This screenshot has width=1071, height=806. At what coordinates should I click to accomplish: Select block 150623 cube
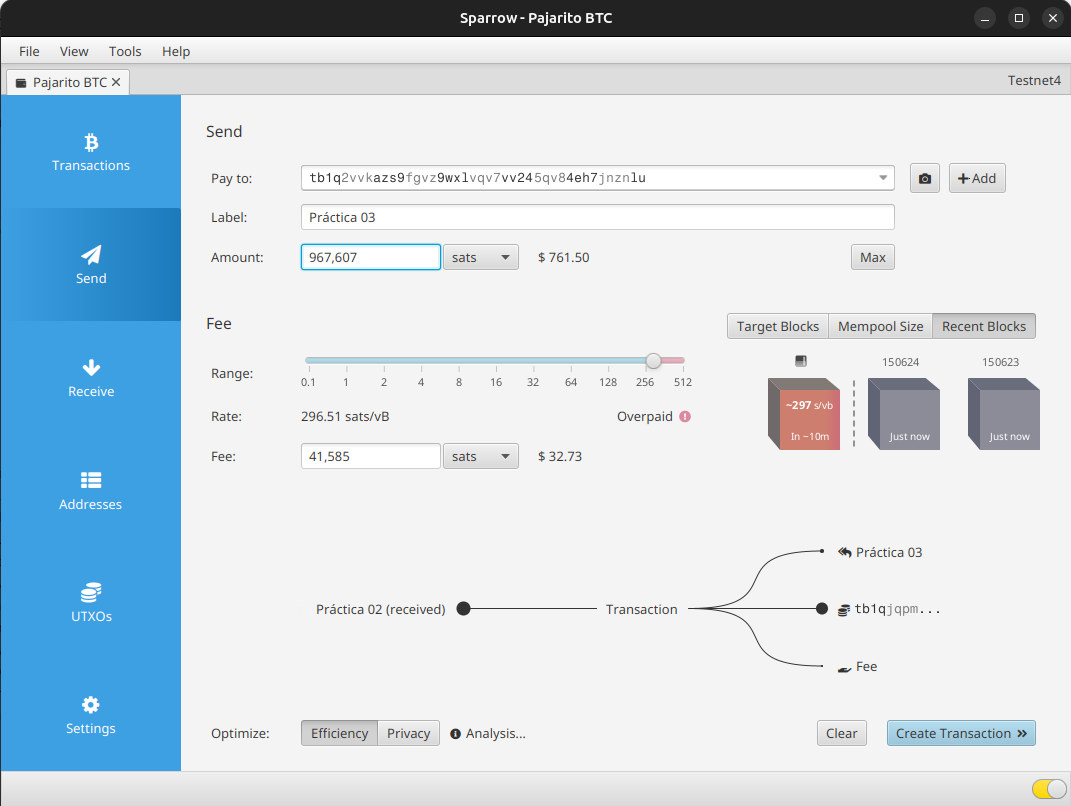(x=1004, y=414)
